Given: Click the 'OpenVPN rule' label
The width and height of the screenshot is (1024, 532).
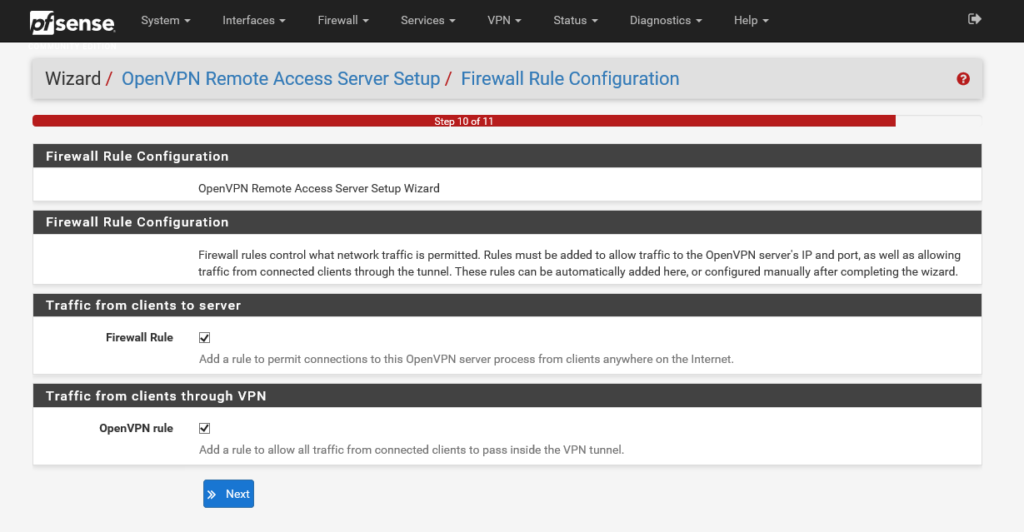Looking at the screenshot, I should click(x=136, y=428).
